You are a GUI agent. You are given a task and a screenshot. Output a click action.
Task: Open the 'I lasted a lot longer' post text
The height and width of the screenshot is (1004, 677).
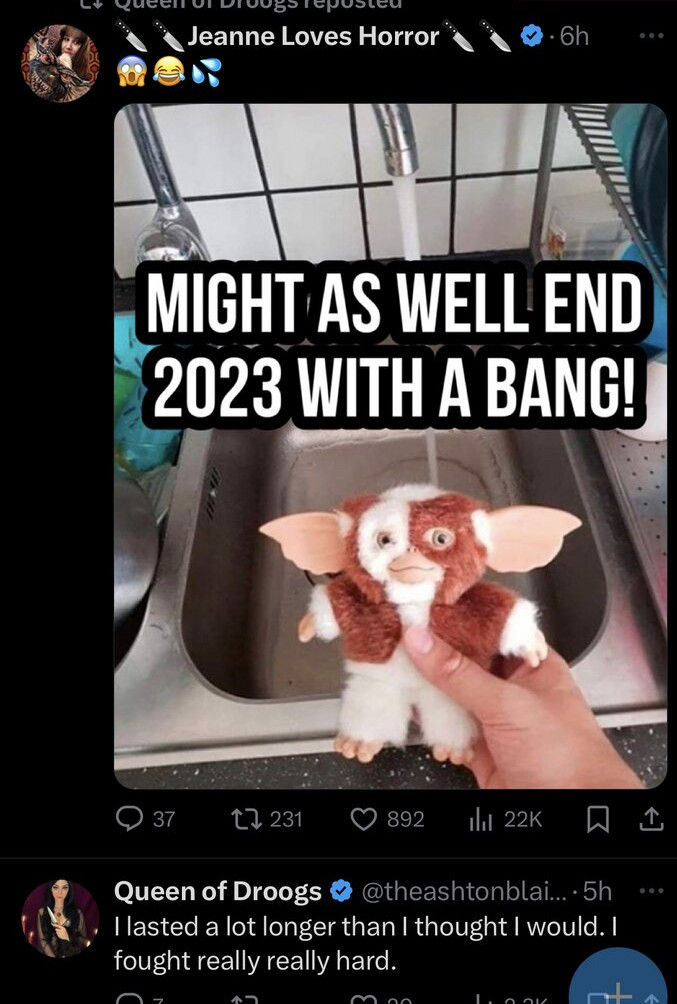point(365,943)
